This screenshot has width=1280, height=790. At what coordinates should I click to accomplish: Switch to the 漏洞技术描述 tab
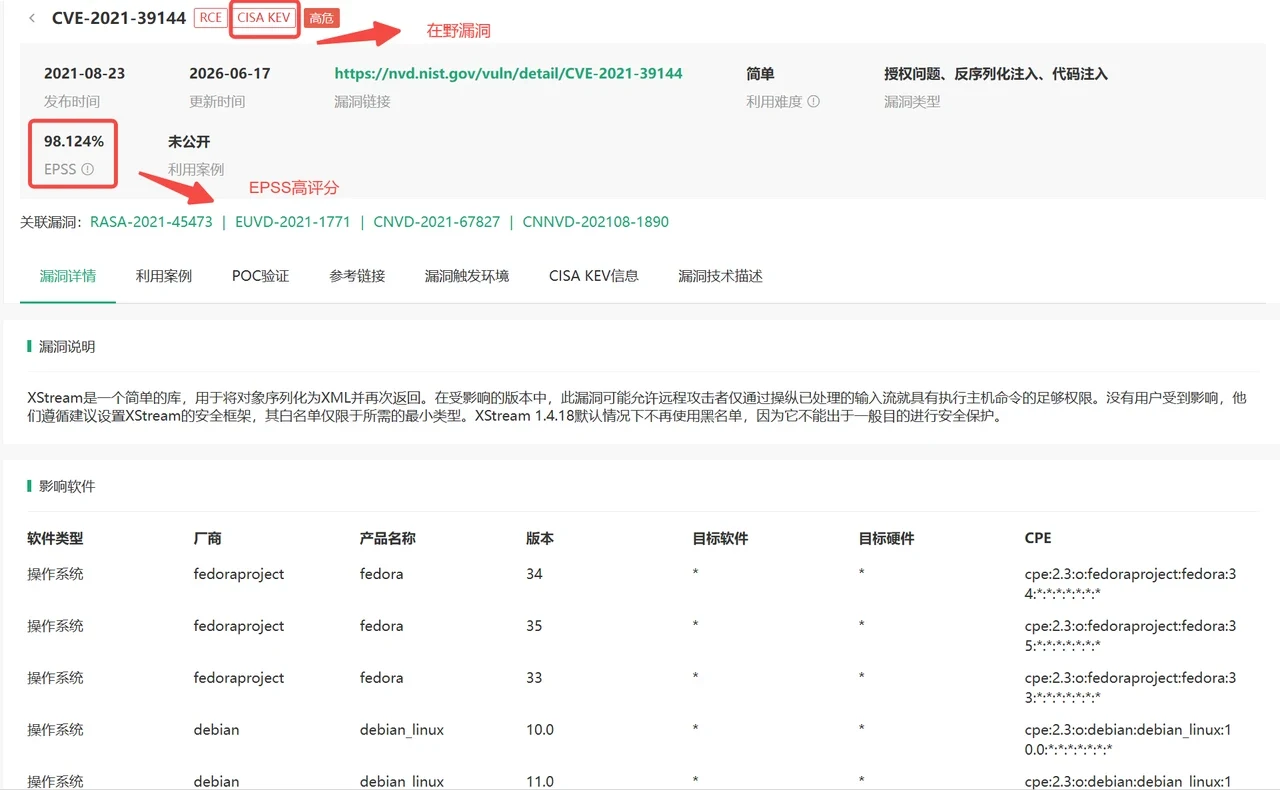[720, 276]
